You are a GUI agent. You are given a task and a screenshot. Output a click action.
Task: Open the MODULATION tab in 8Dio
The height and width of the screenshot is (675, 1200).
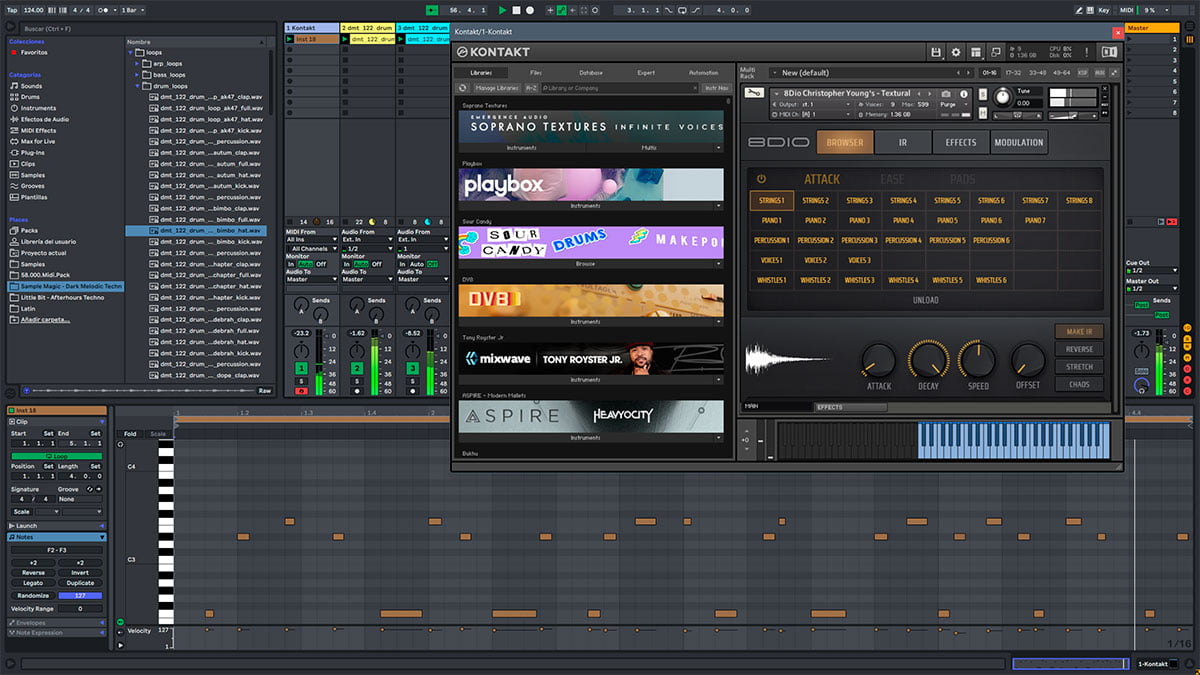coord(1019,142)
